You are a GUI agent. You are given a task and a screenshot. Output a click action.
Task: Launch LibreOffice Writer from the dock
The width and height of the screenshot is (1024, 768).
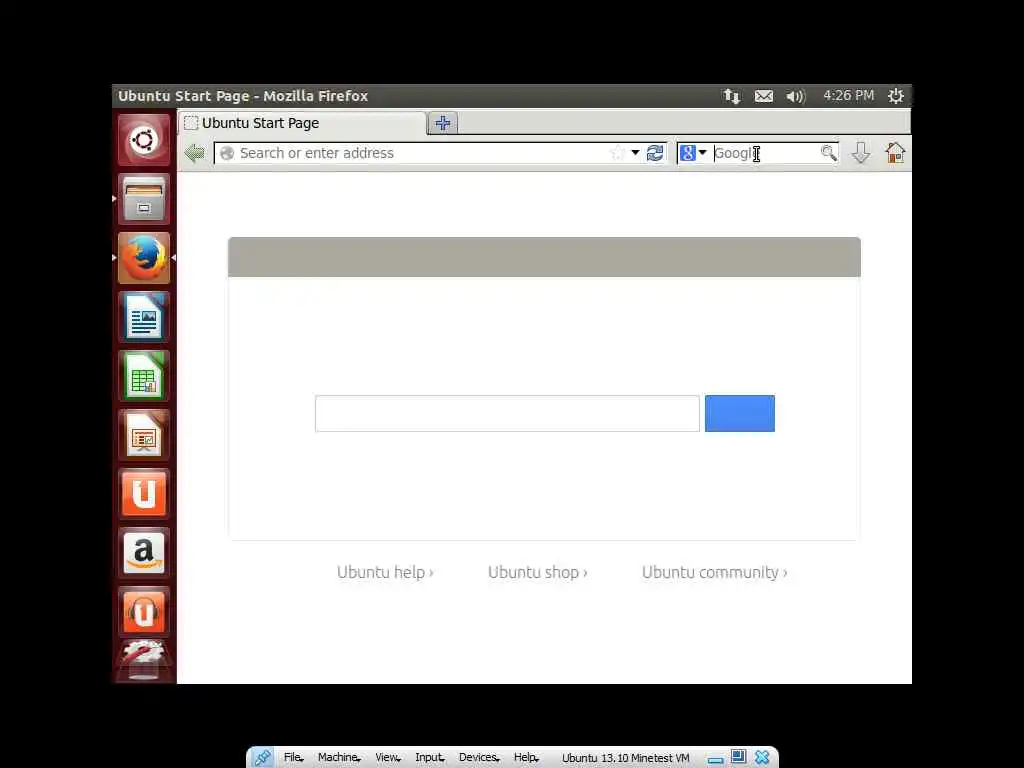144,317
